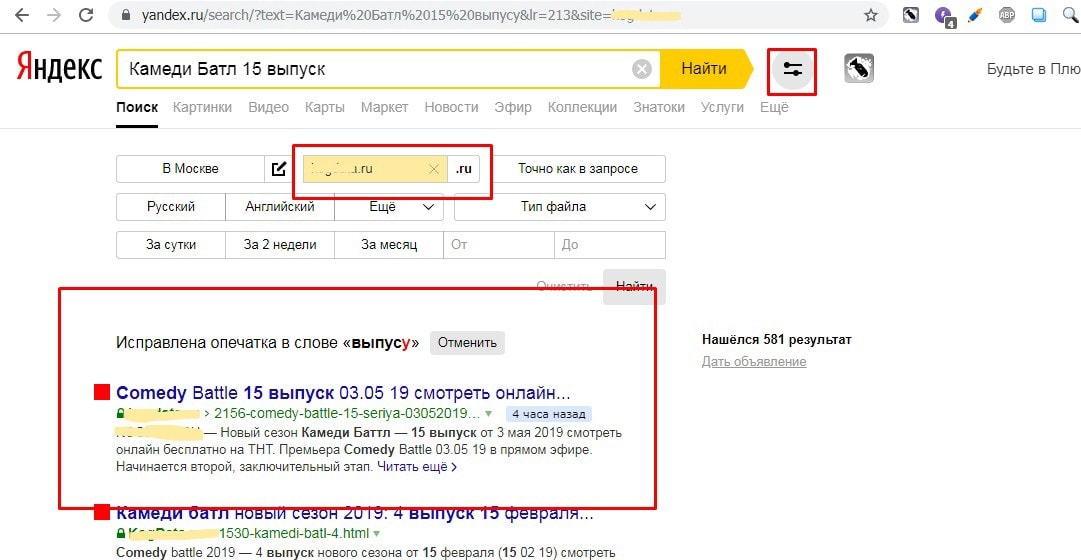Screen dimensions: 1081x560
Task: Open the blue square extension icon
Action: [1039, 15]
